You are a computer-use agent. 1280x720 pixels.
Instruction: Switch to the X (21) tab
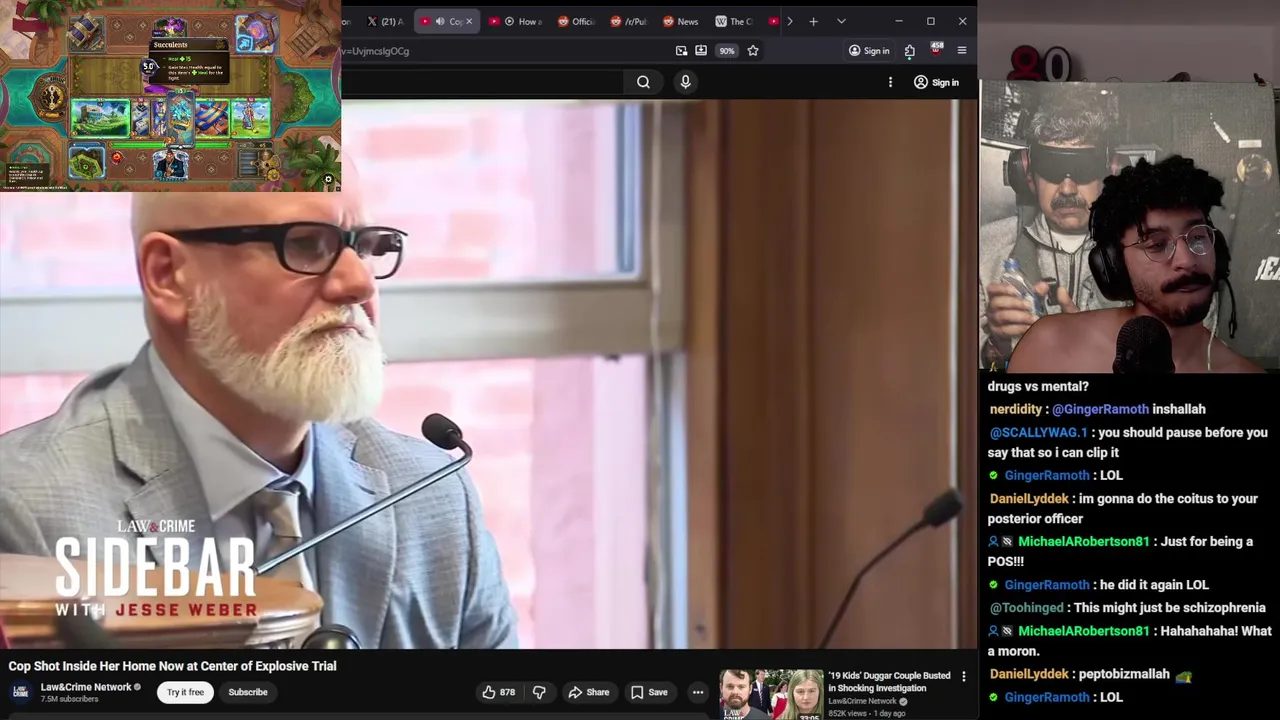[385, 21]
